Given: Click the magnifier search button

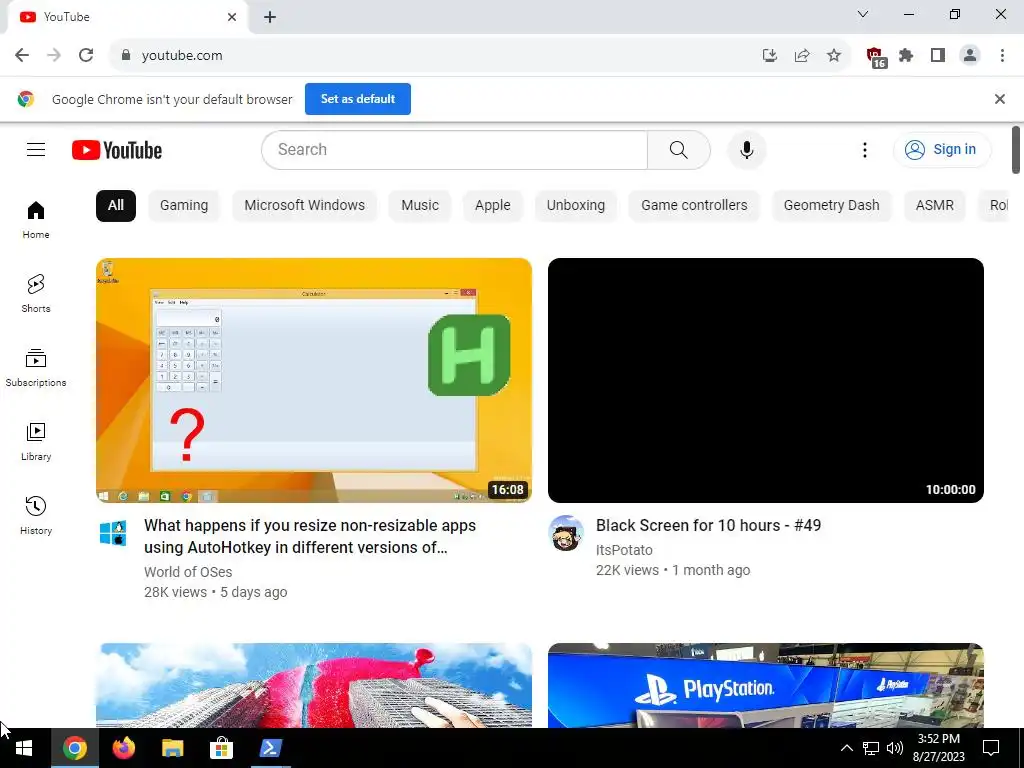Looking at the screenshot, I should (679, 150).
